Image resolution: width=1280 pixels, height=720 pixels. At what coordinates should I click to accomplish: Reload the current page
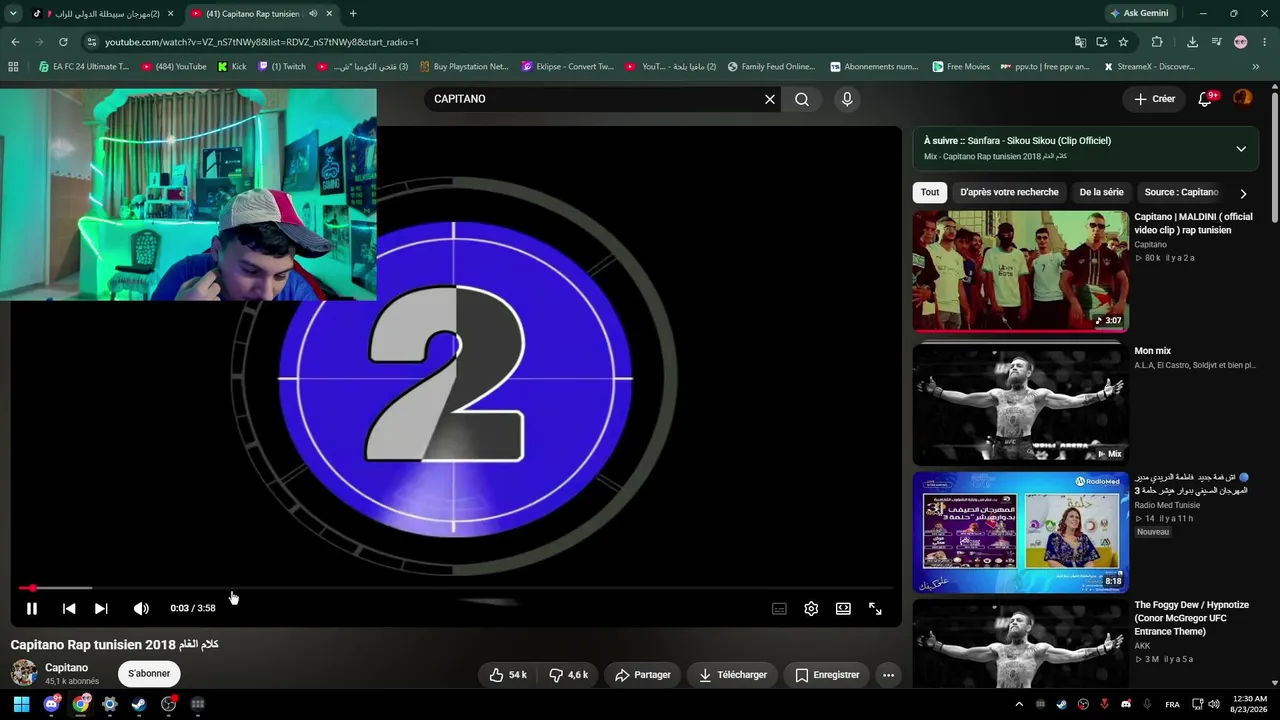coord(63,42)
